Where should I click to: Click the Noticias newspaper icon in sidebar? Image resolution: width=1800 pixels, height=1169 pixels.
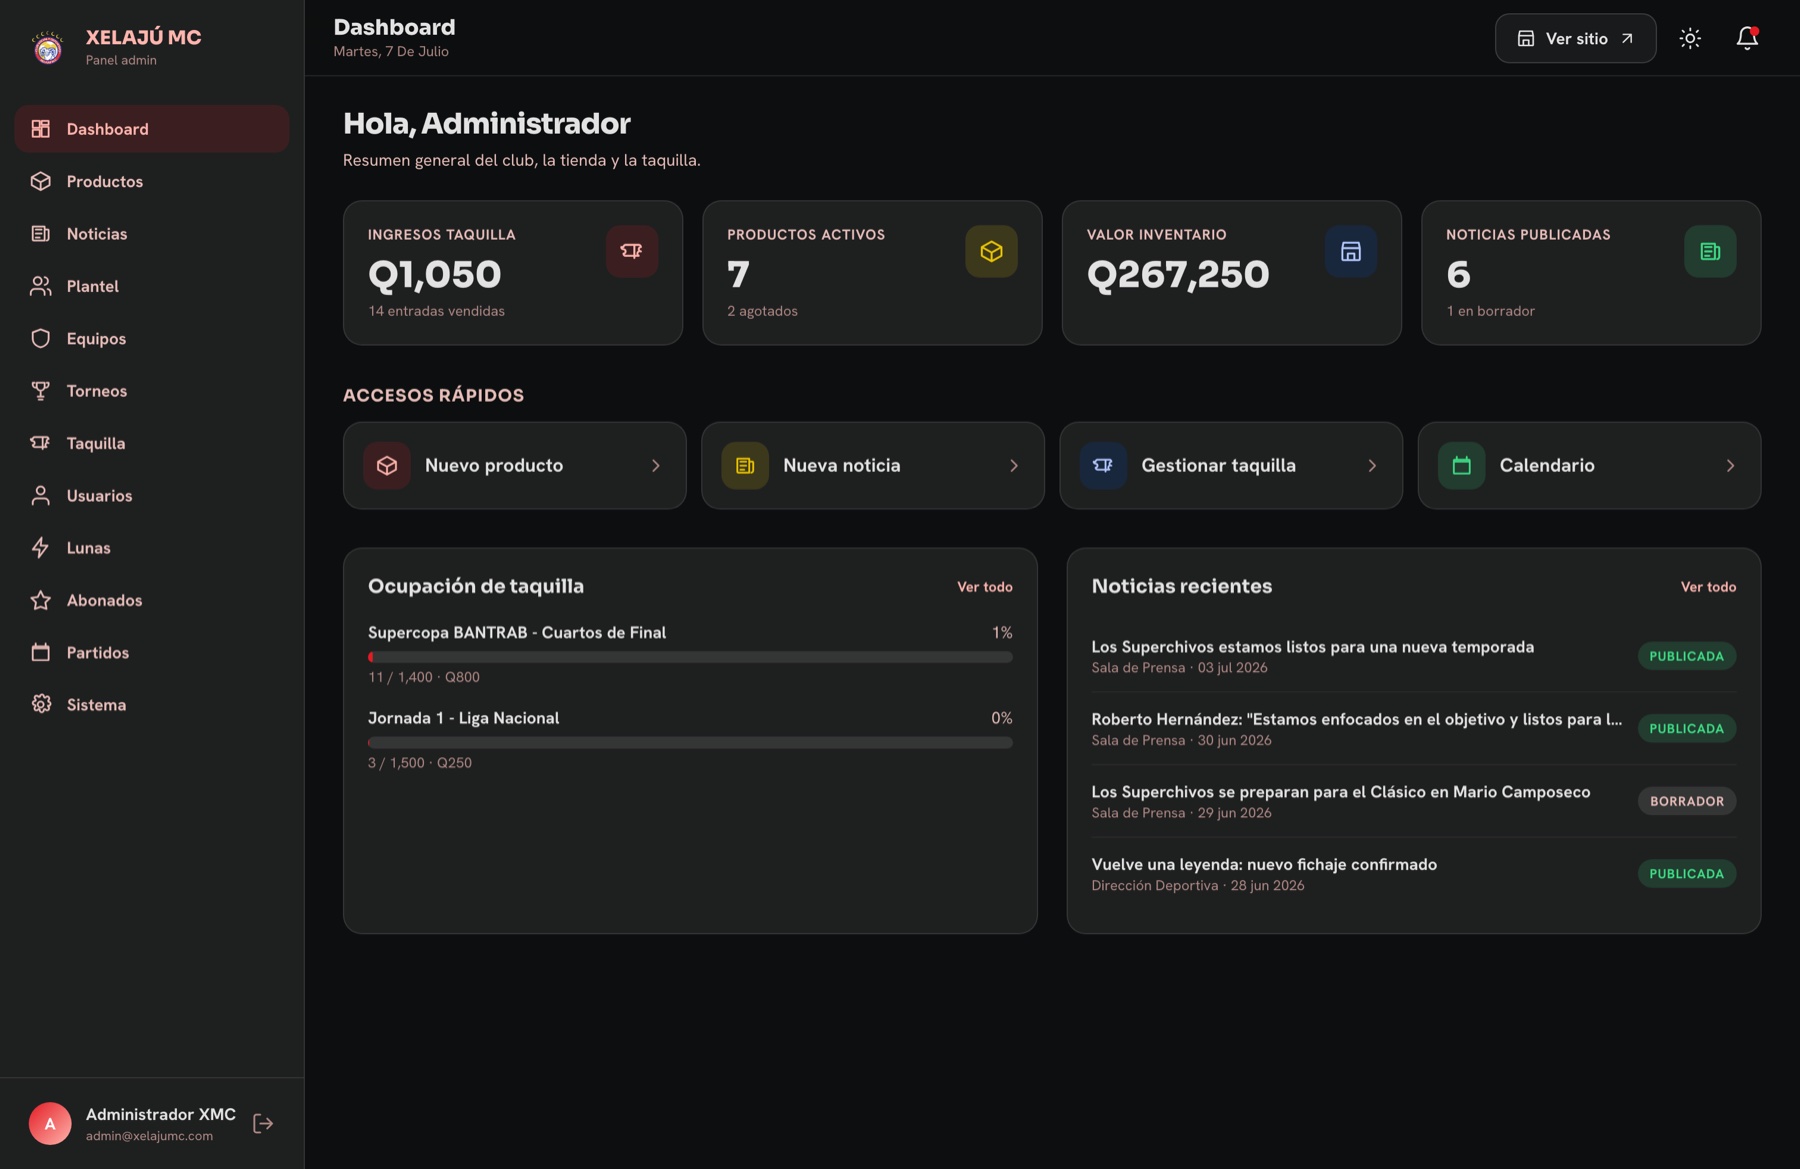(x=41, y=233)
